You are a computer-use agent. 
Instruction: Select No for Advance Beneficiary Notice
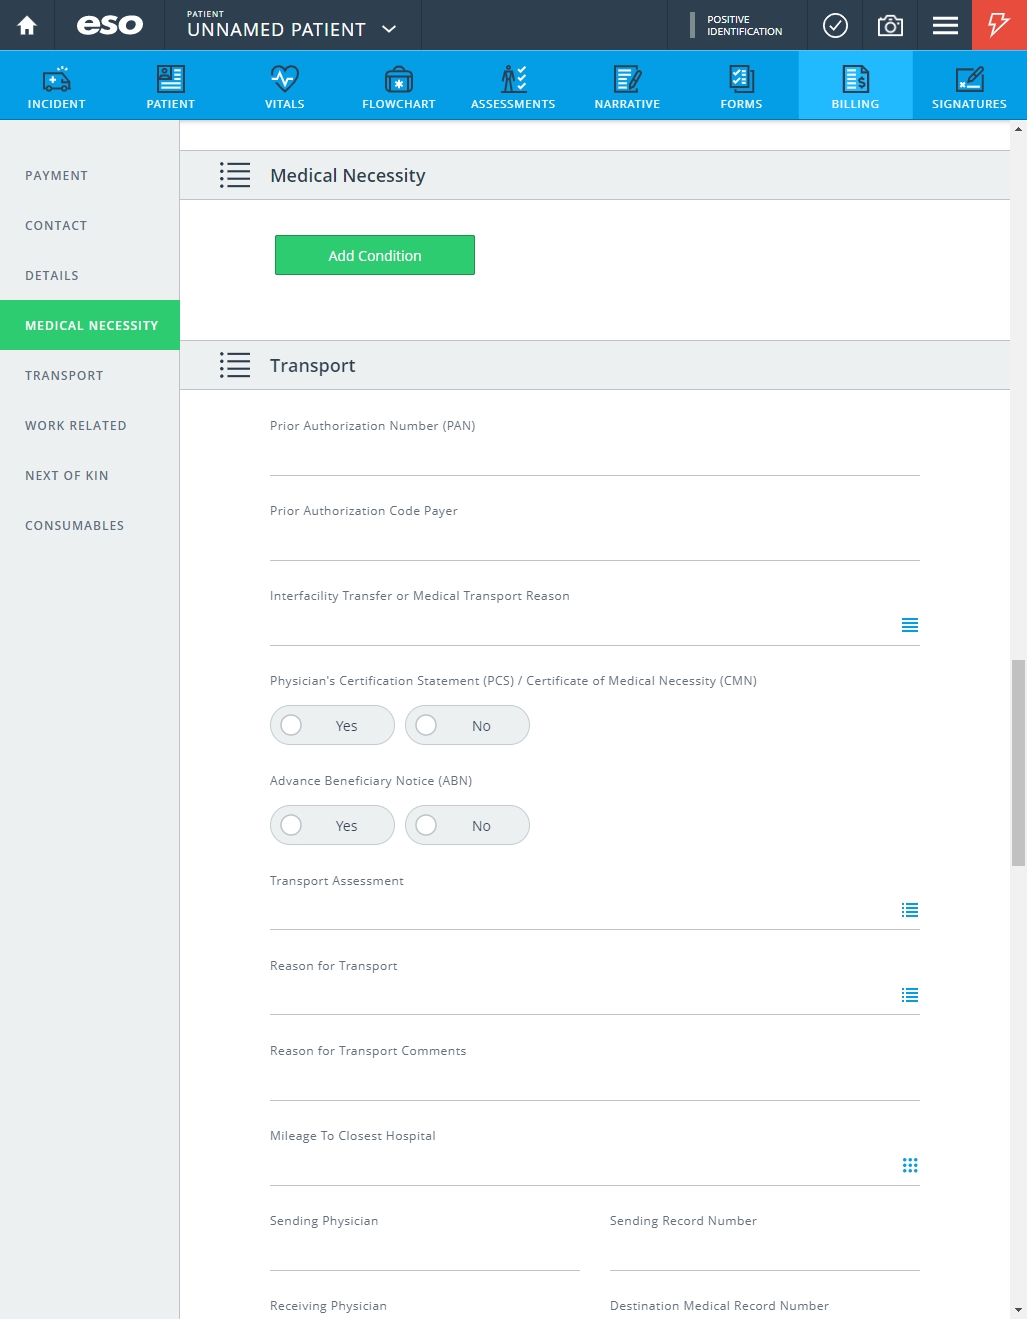coord(467,825)
